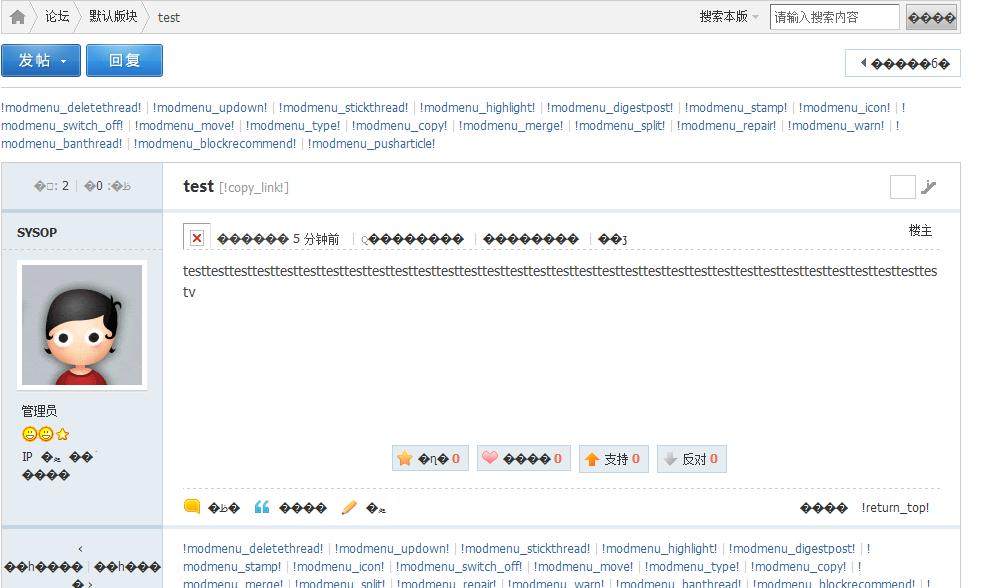Click the top !modmenu_stickthread! link
This screenshot has width=993, height=588.
(x=343, y=108)
